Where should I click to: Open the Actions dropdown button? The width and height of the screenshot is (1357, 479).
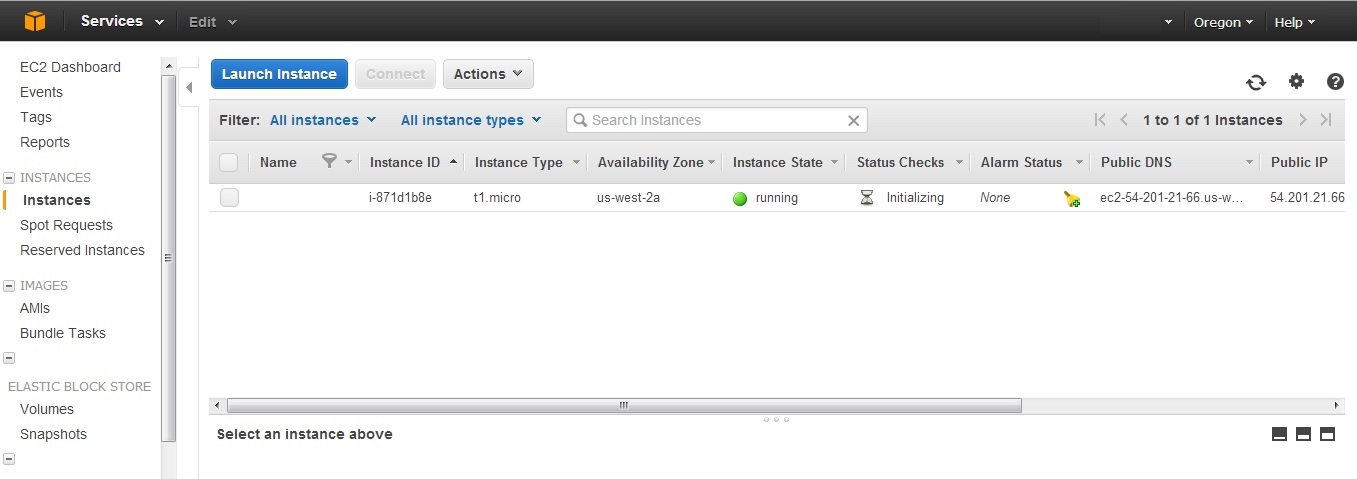[488, 74]
